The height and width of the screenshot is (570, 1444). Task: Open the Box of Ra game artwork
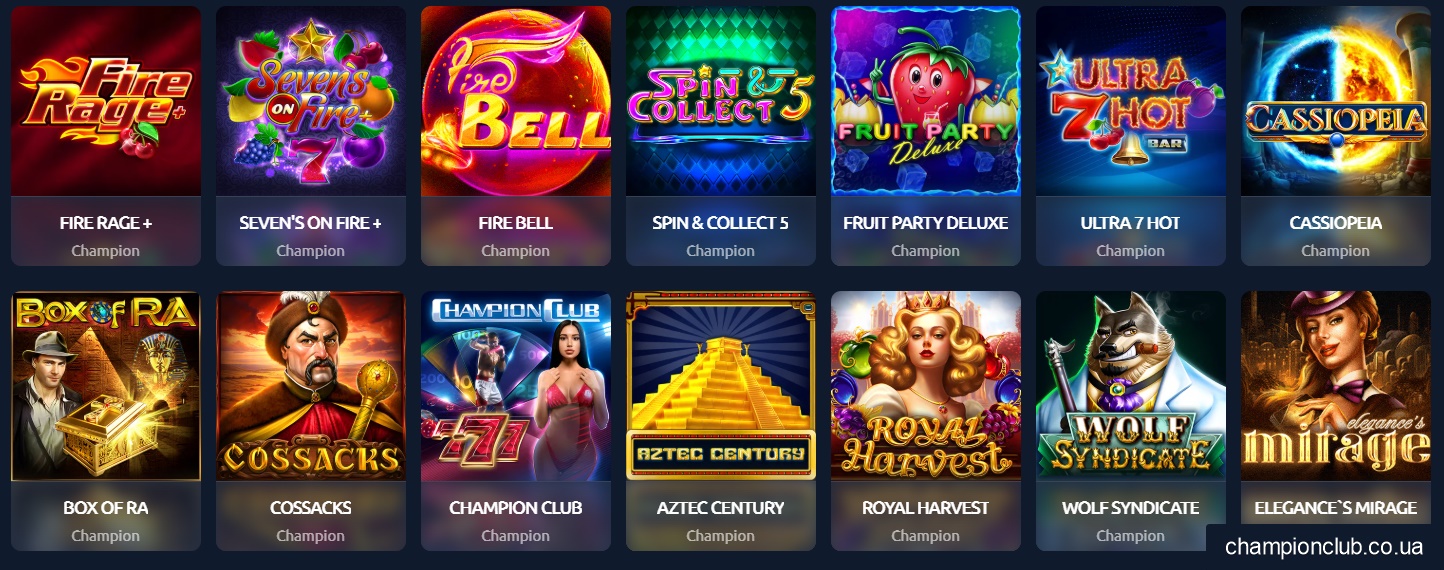coord(106,386)
